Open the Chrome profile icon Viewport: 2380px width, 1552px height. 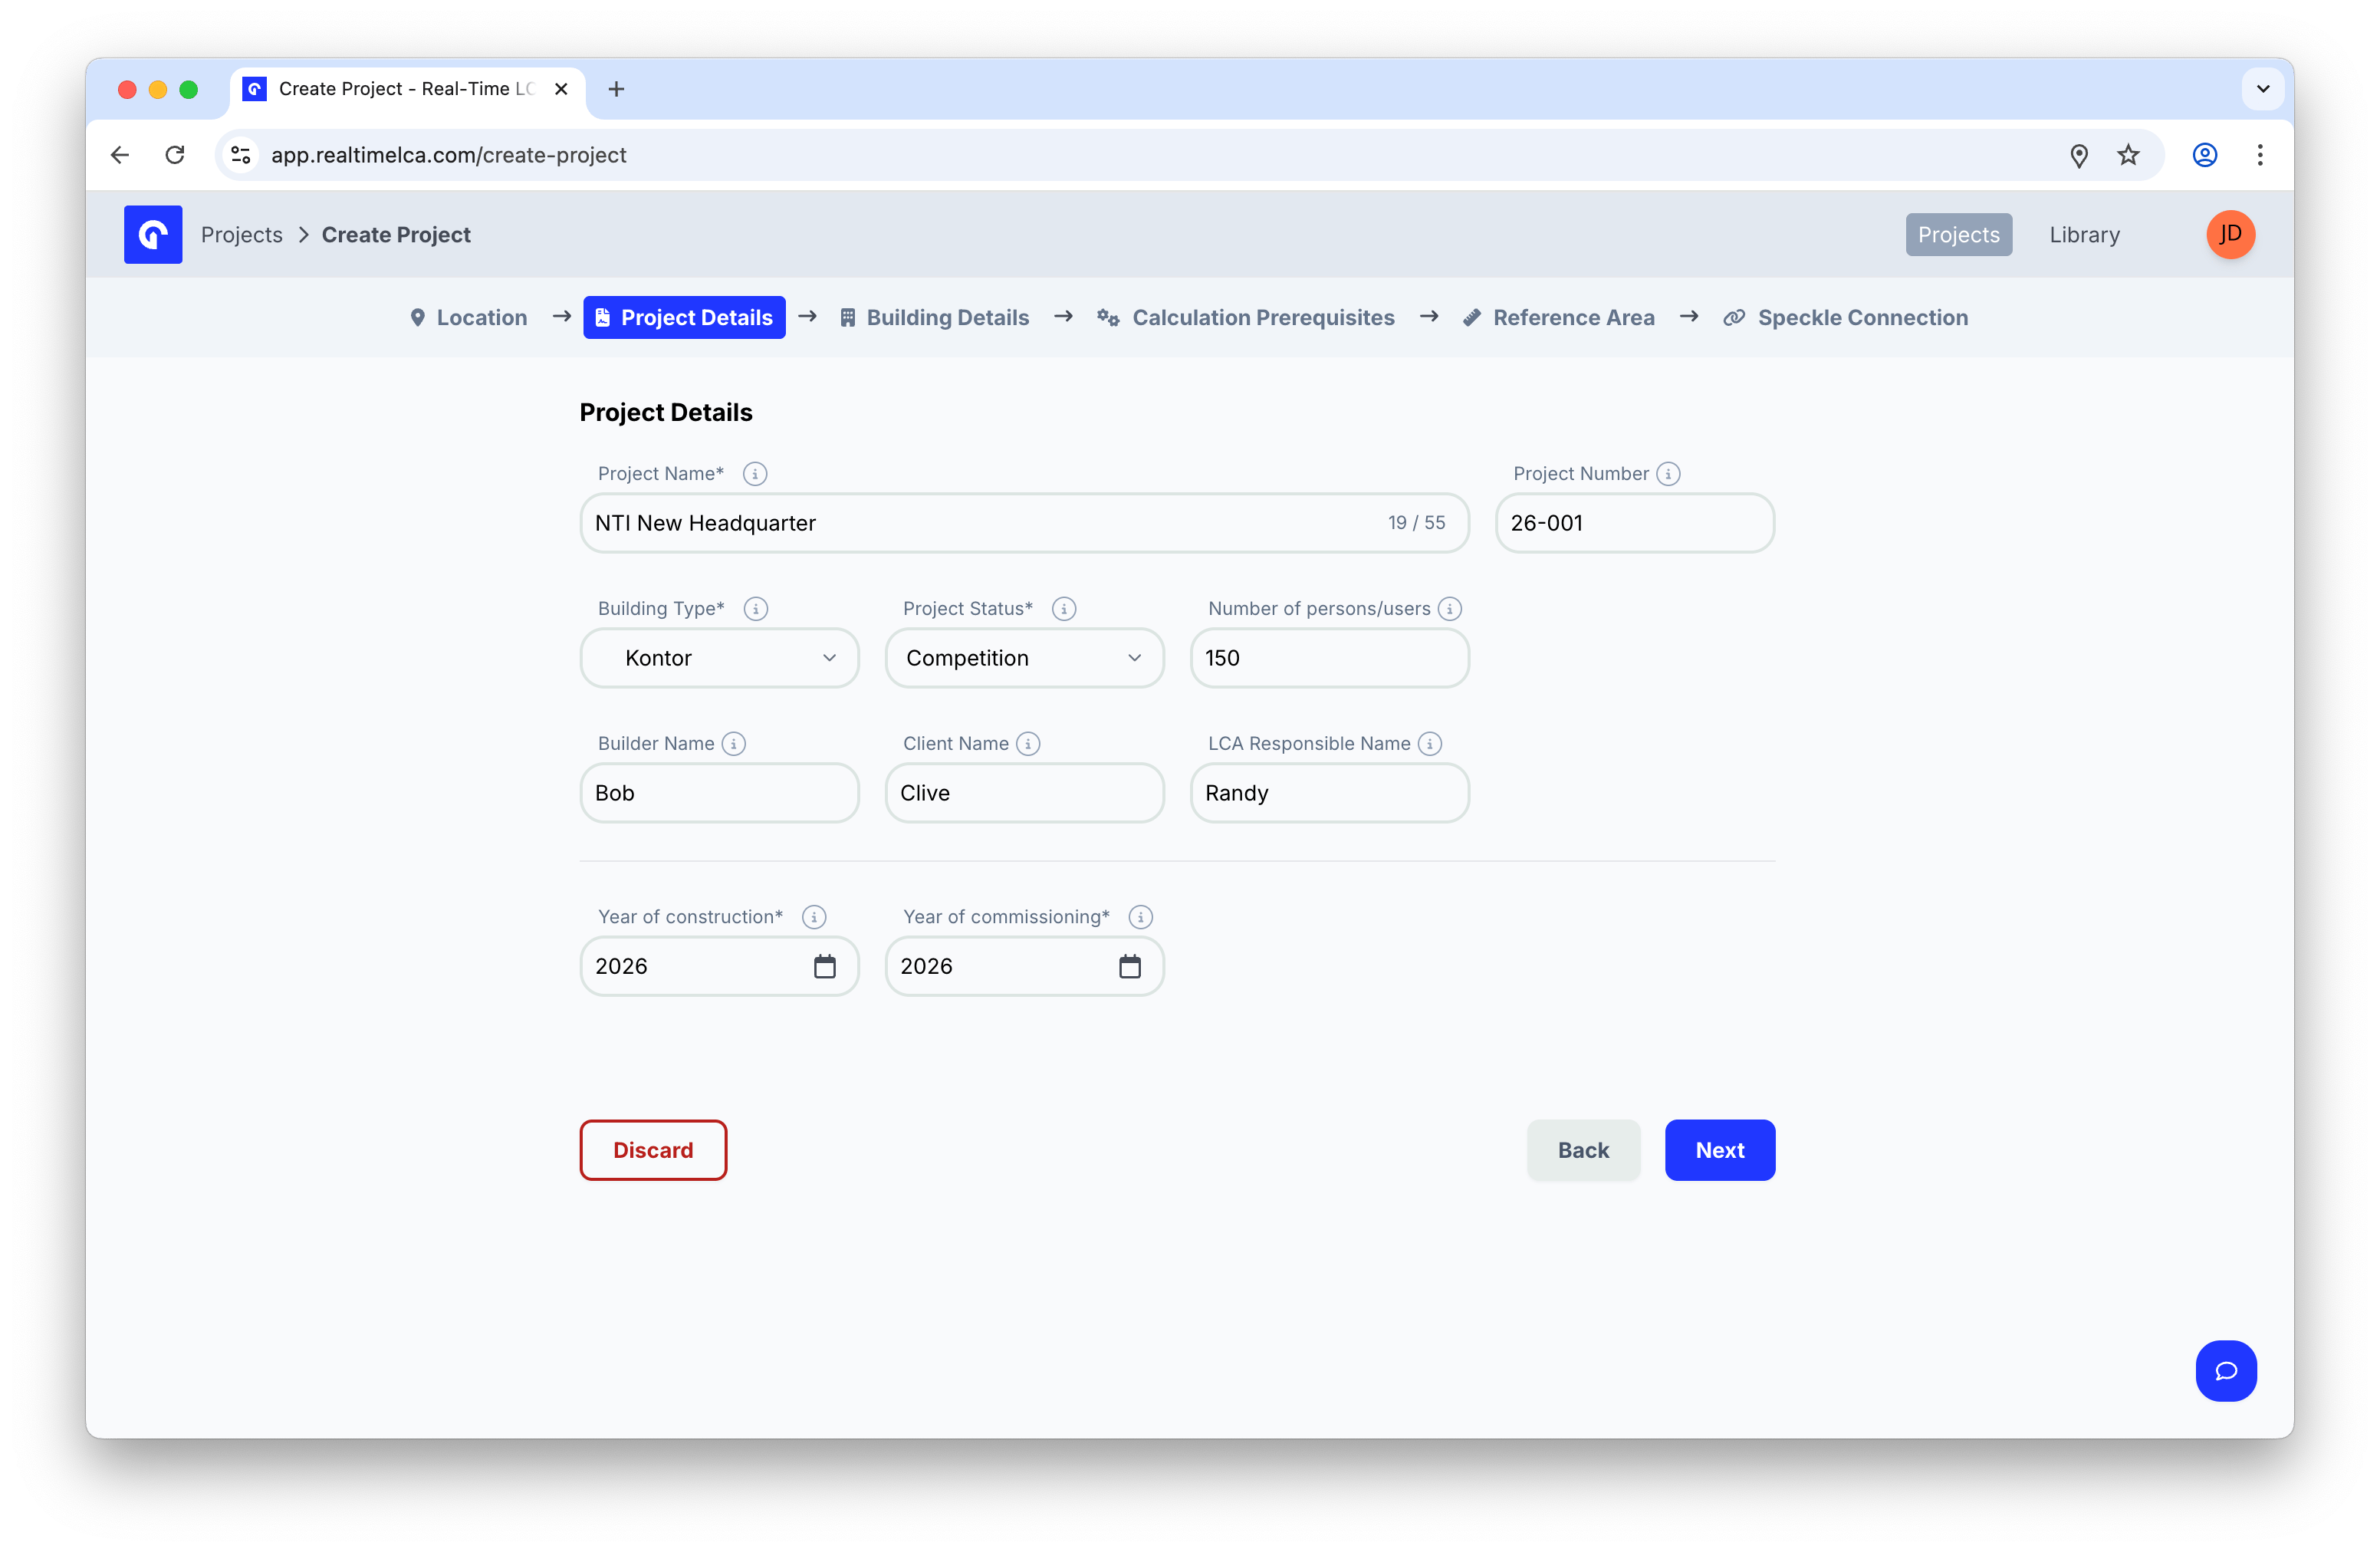tap(2205, 155)
